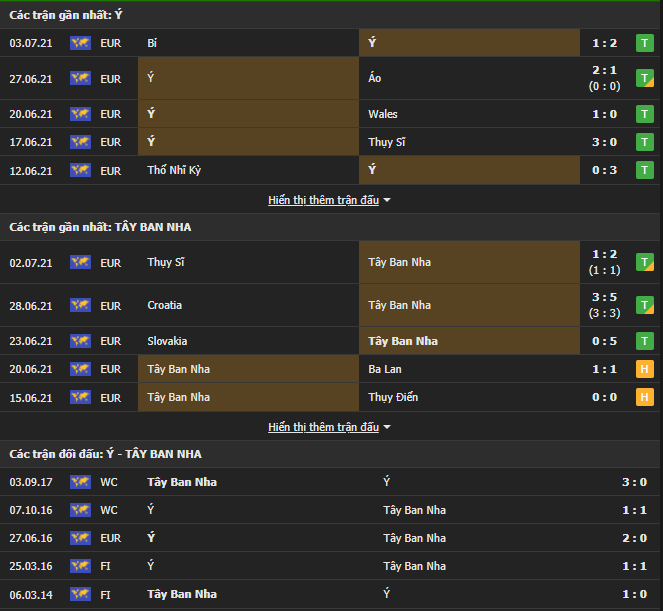
Task: Click the flag icon for Thổ Nhĩ Kỳ match
Action: click(x=80, y=170)
